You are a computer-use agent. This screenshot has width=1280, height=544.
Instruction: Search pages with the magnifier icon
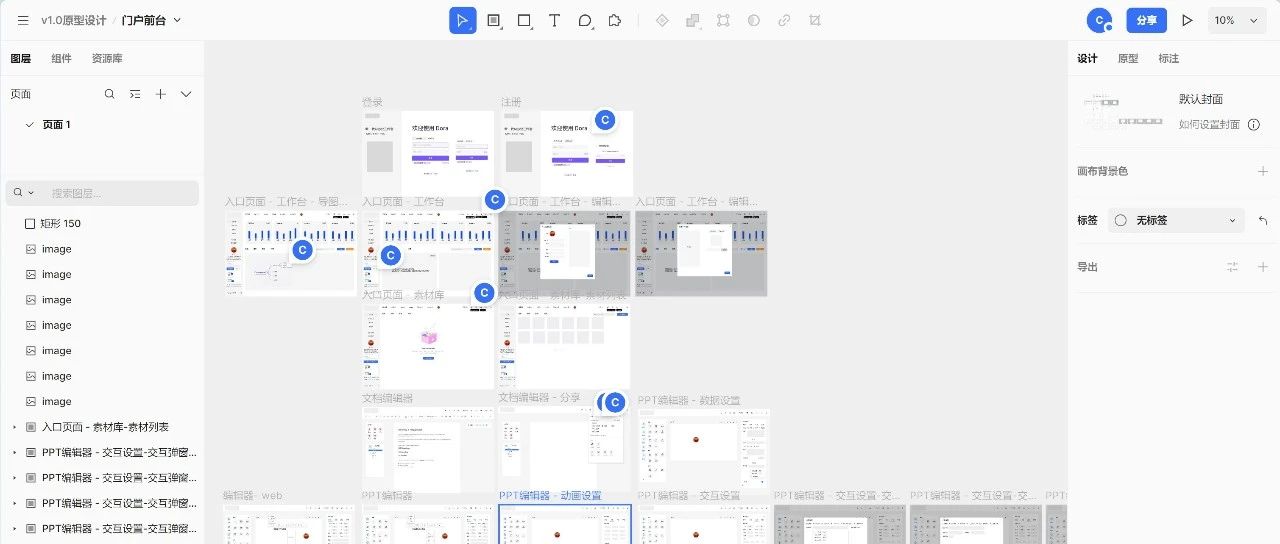click(110, 94)
